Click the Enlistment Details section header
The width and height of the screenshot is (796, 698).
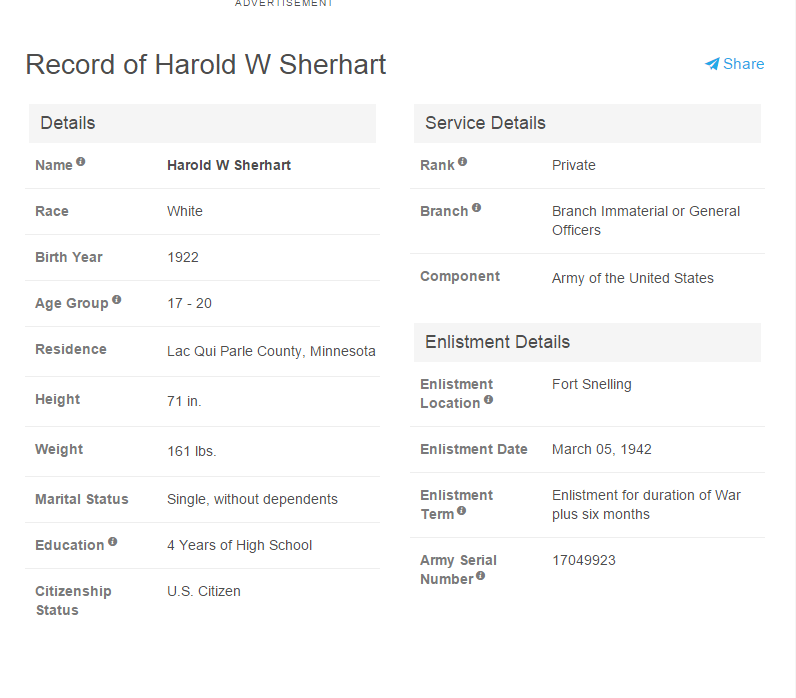pyautogui.click(x=497, y=342)
